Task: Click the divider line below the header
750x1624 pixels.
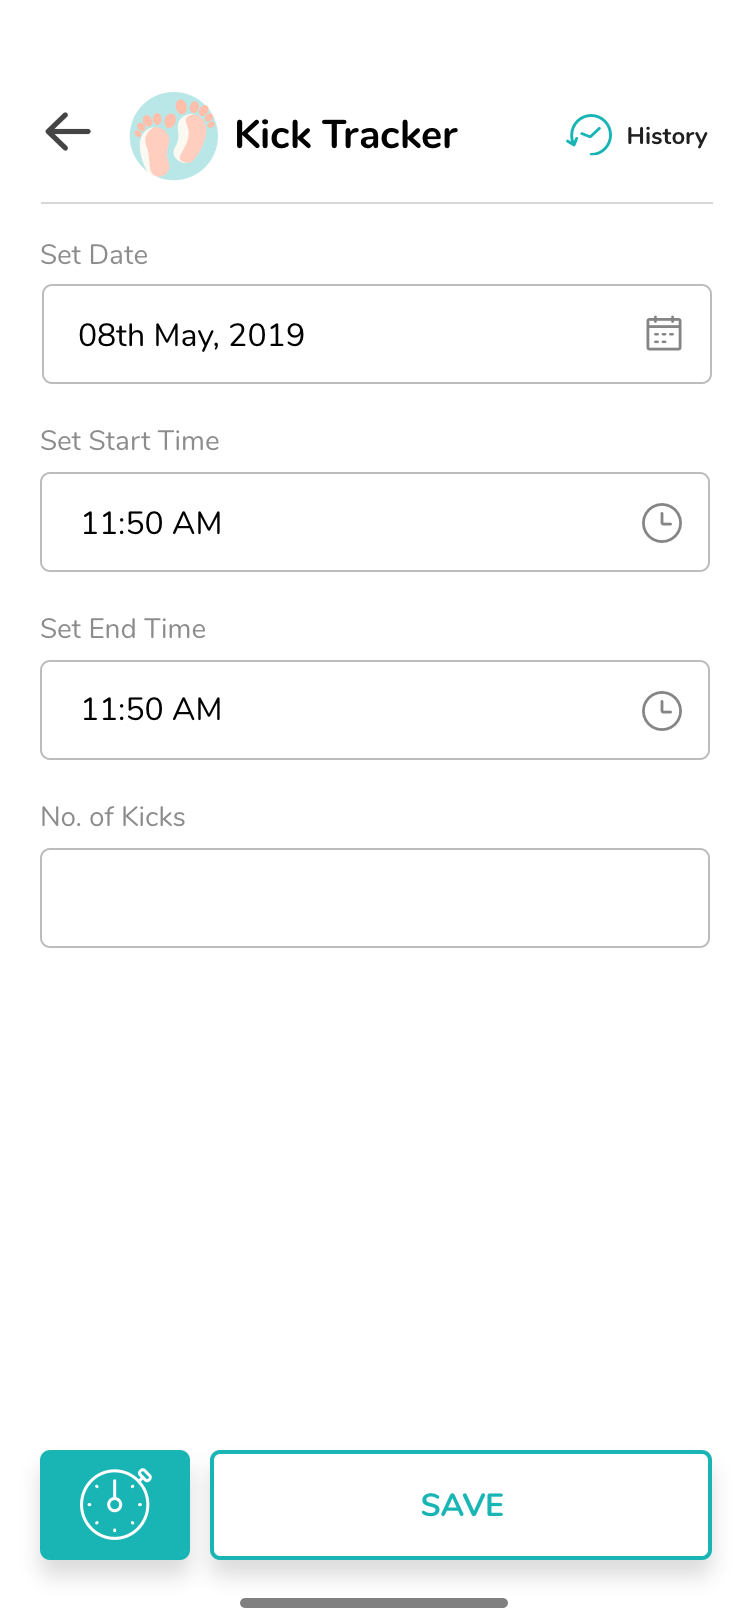Action: coord(376,203)
